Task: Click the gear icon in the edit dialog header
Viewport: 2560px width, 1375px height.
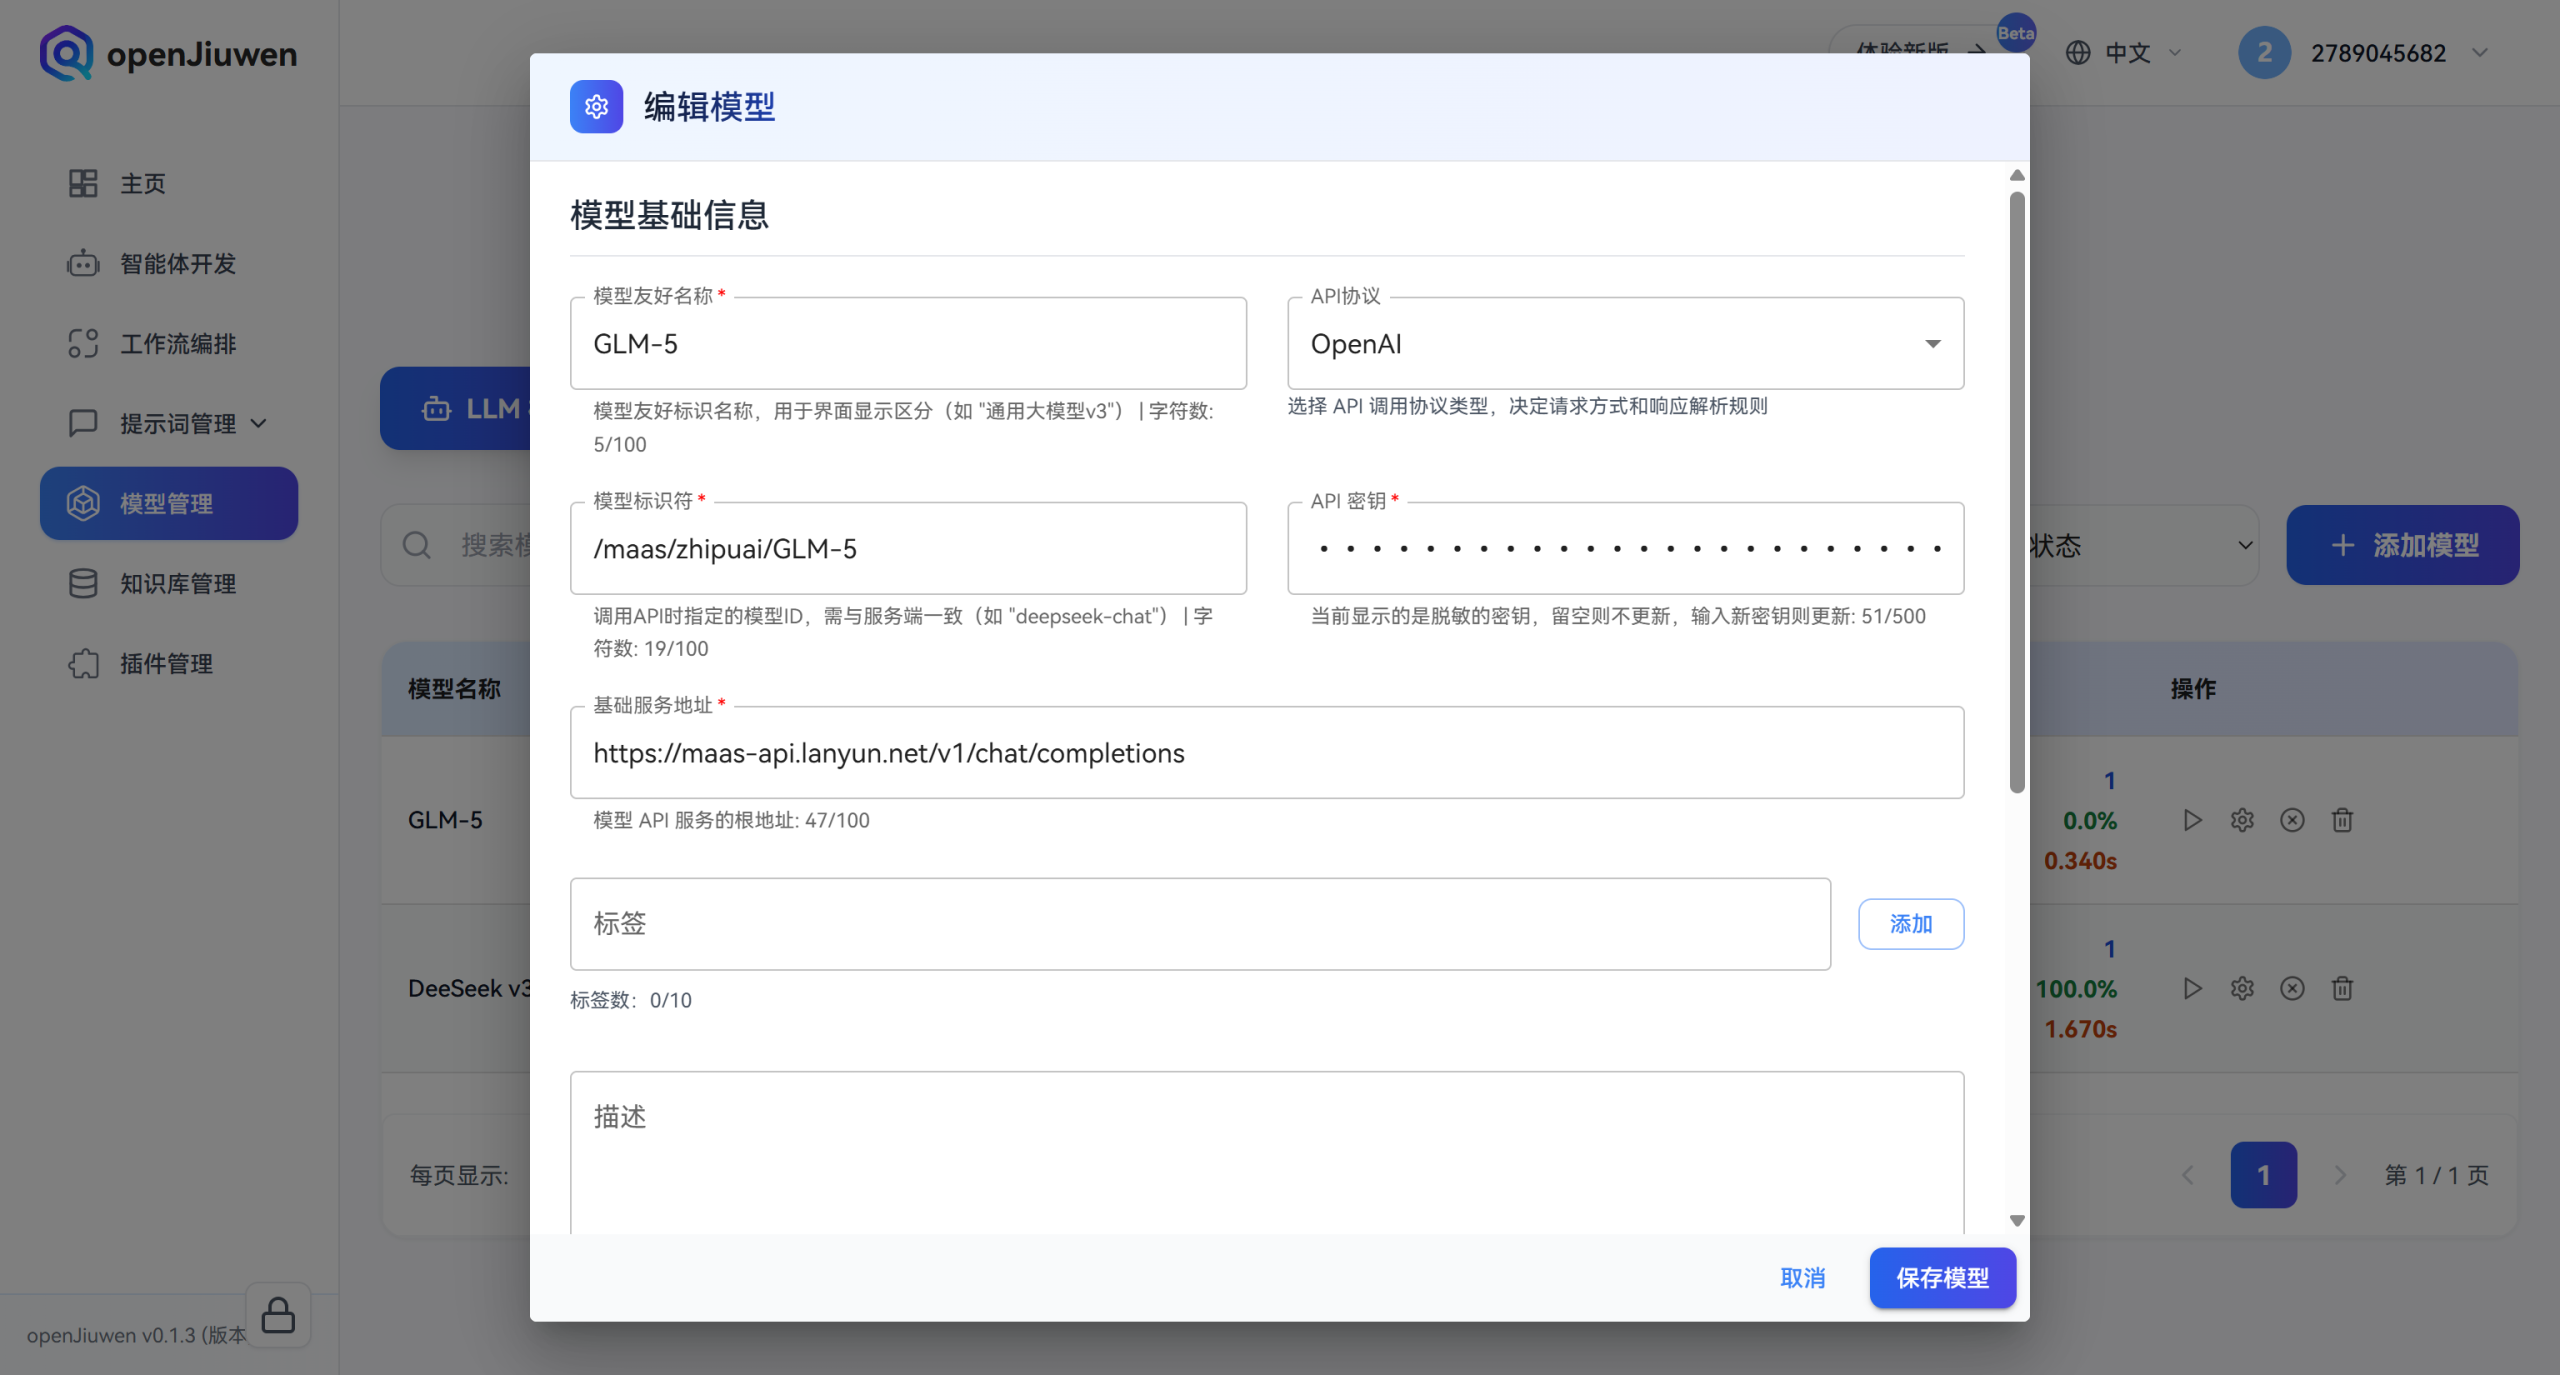Action: point(596,107)
